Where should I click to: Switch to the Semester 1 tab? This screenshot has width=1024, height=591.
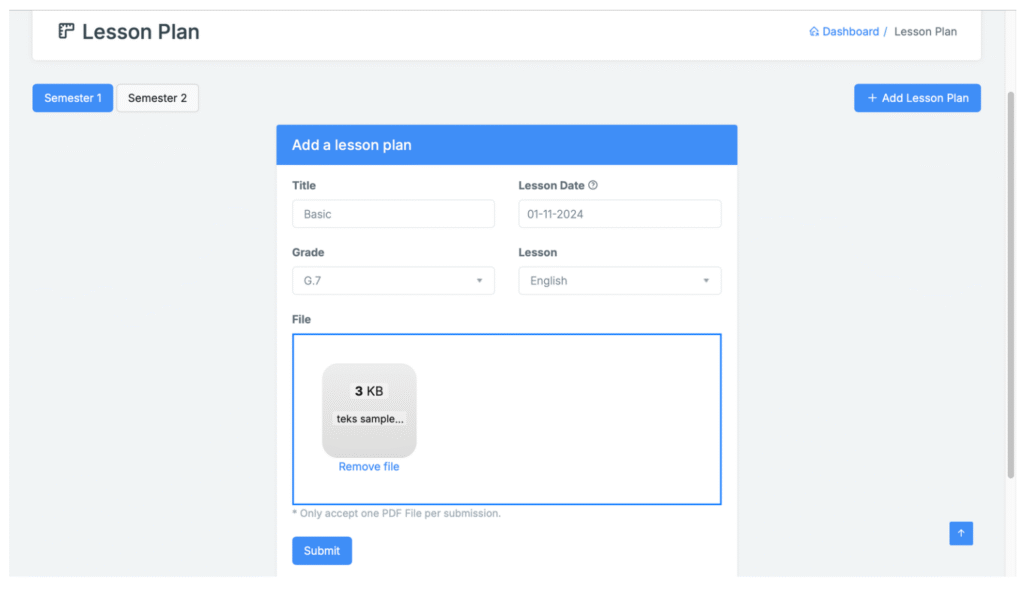pyautogui.click(x=73, y=98)
